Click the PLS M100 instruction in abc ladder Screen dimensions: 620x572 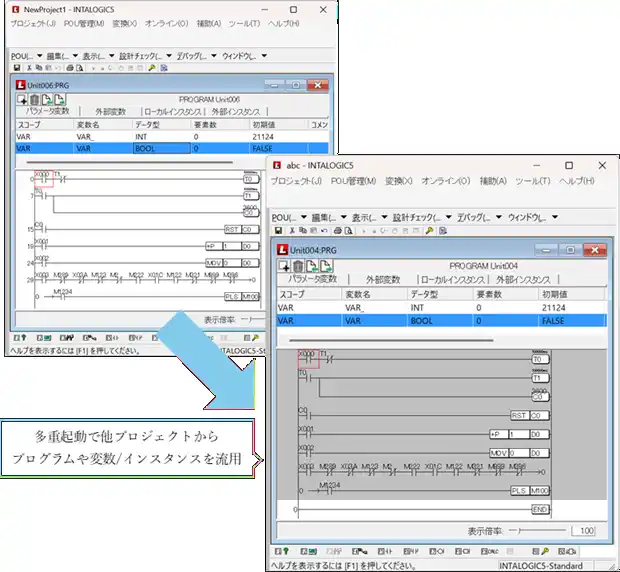coord(530,491)
